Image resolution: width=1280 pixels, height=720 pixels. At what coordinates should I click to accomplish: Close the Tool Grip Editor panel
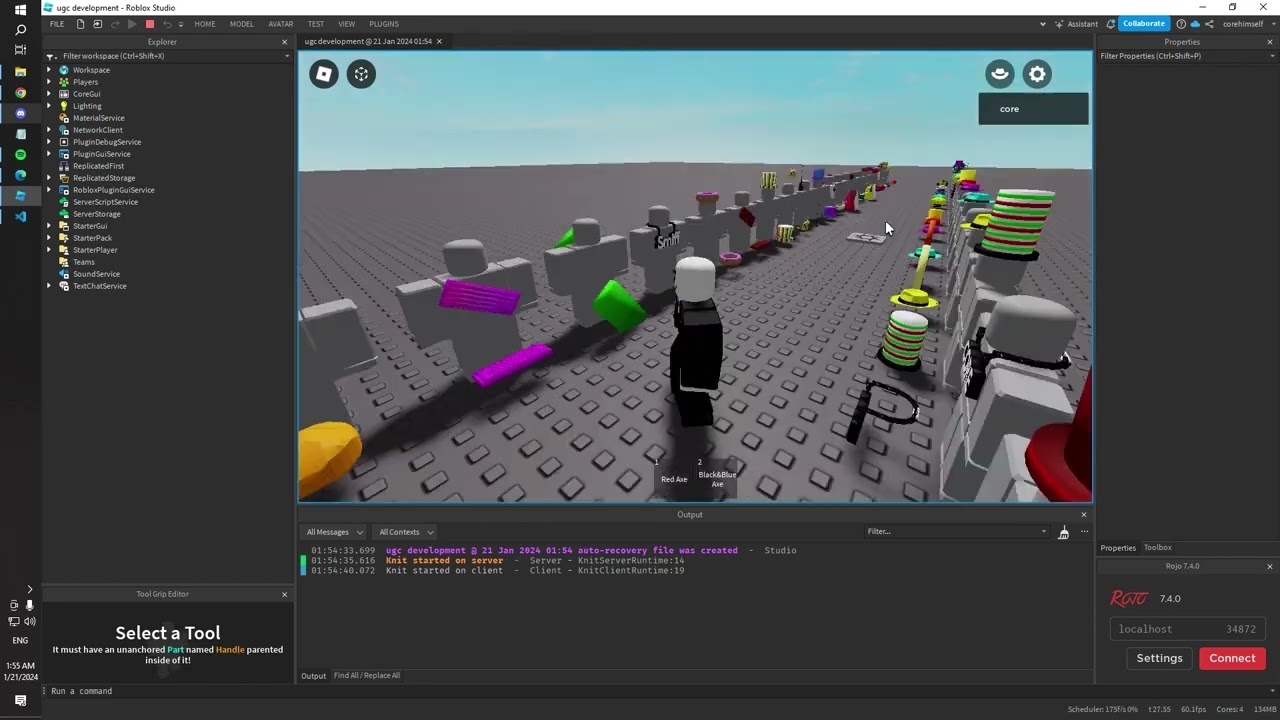(284, 594)
